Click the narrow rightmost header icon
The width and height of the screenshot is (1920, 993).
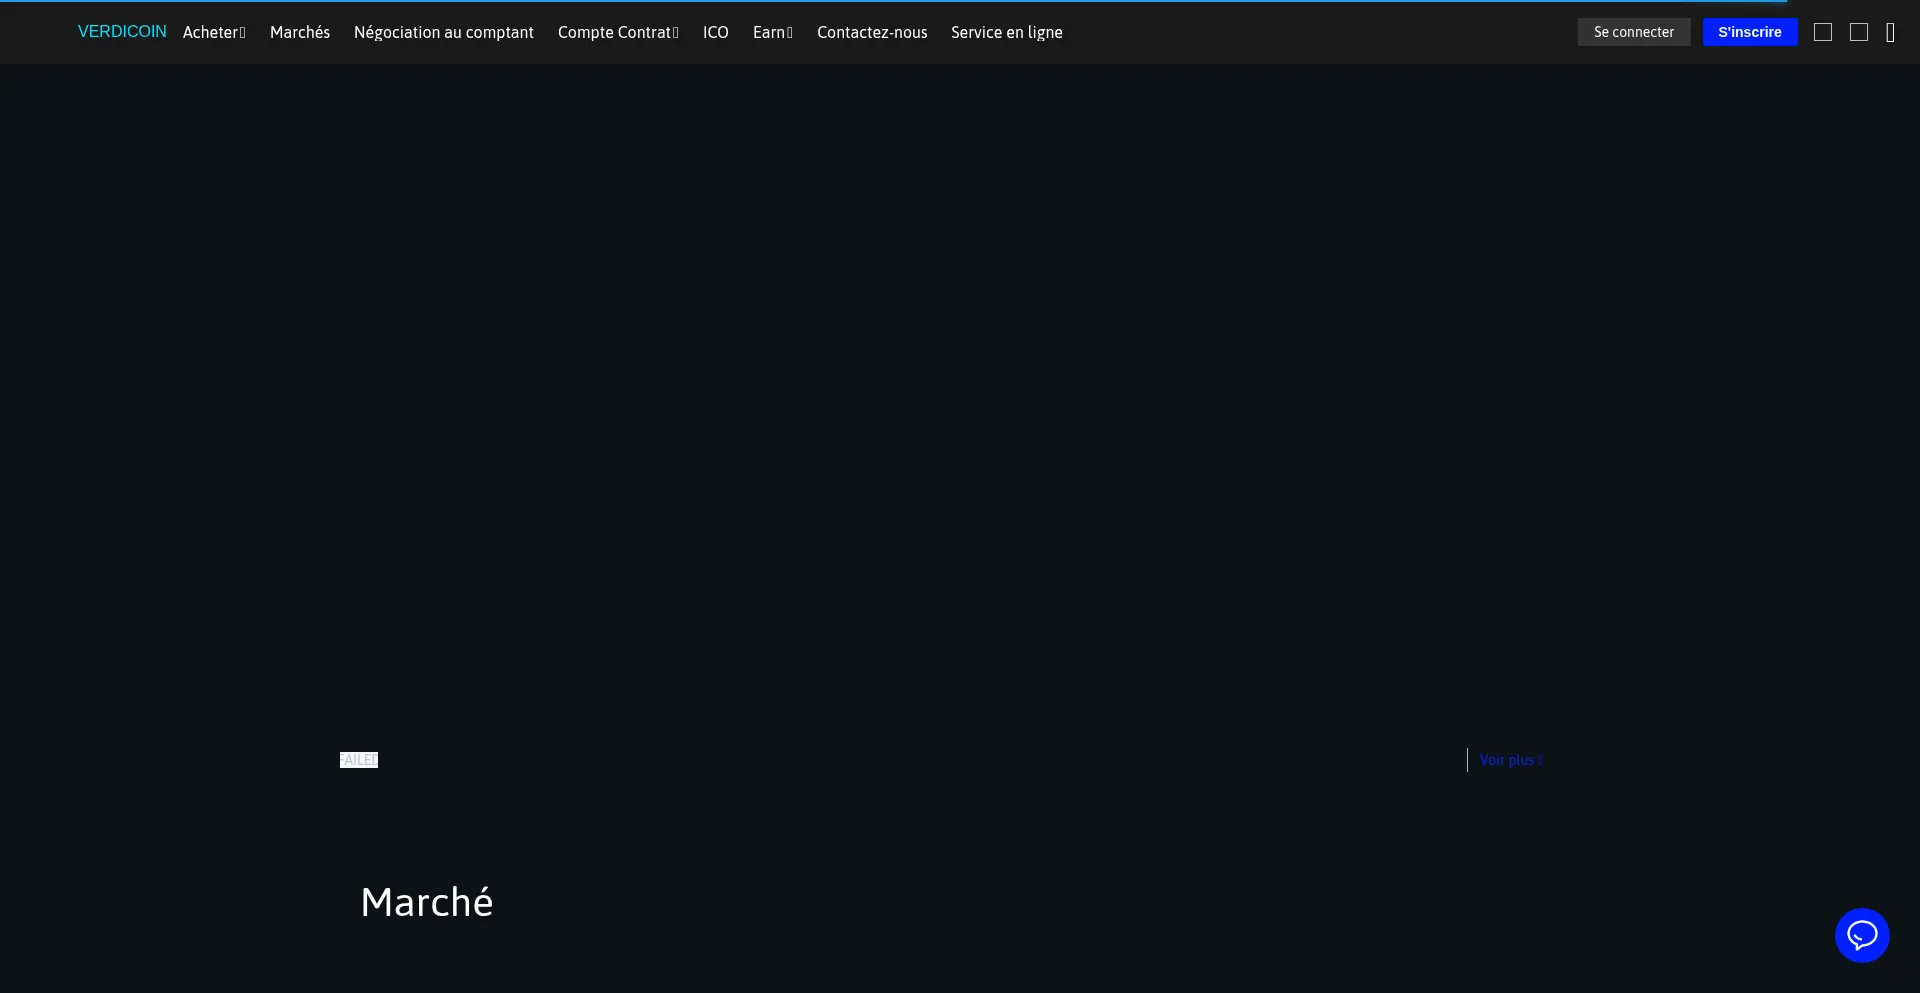[1890, 32]
